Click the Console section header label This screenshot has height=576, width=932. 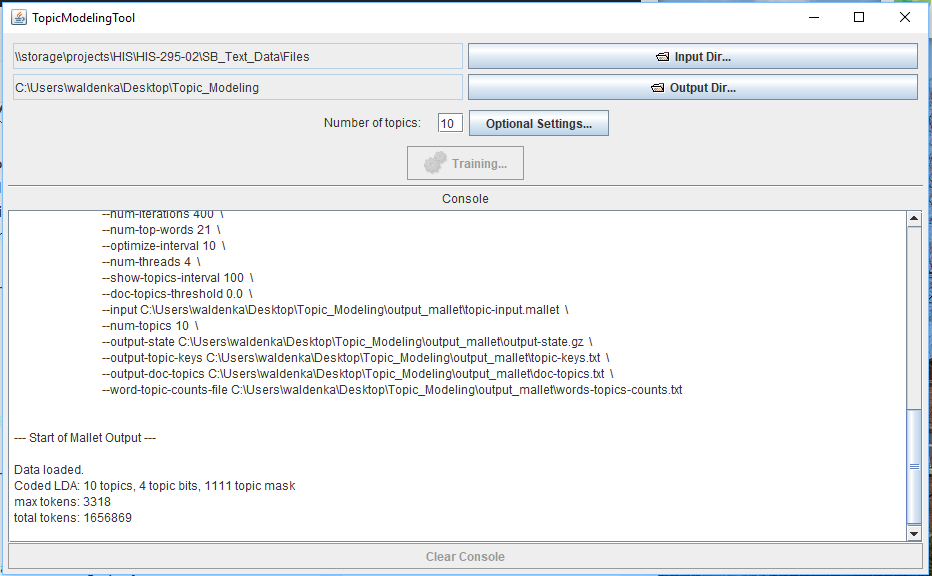[x=465, y=199]
